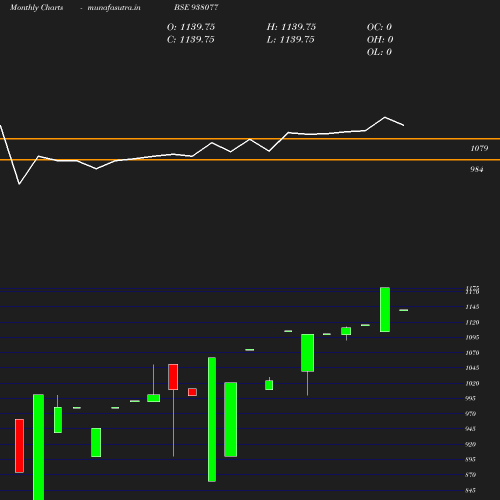500x500 pixels.
Task: Click the last small green dash candle near 1139
Action: (x=404, y=310)
